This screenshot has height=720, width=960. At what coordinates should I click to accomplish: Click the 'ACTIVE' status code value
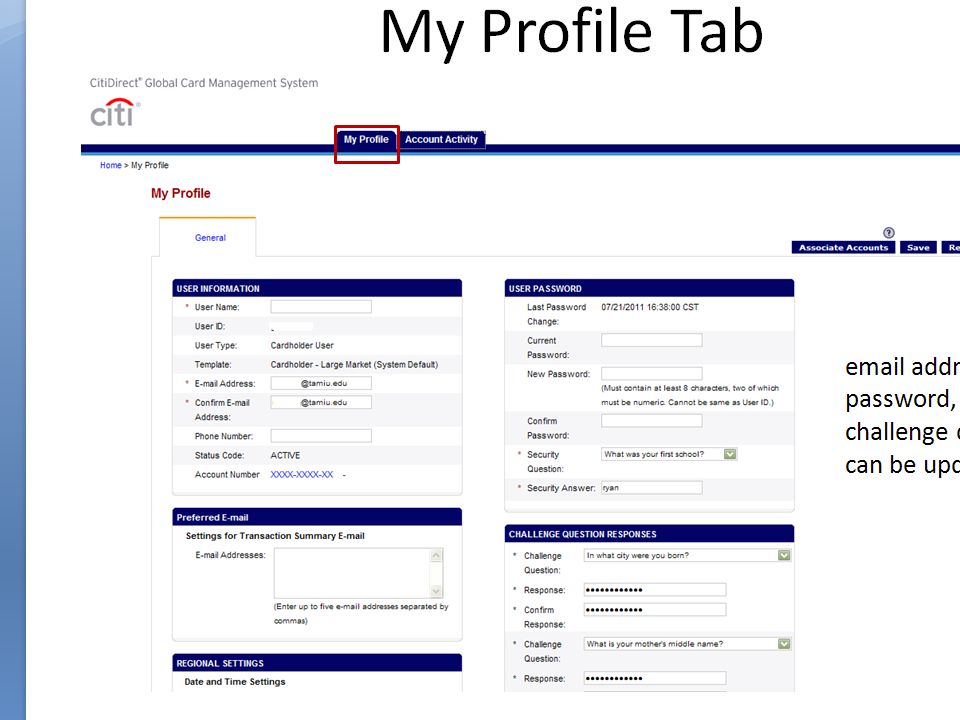click(x=285, y=456)
